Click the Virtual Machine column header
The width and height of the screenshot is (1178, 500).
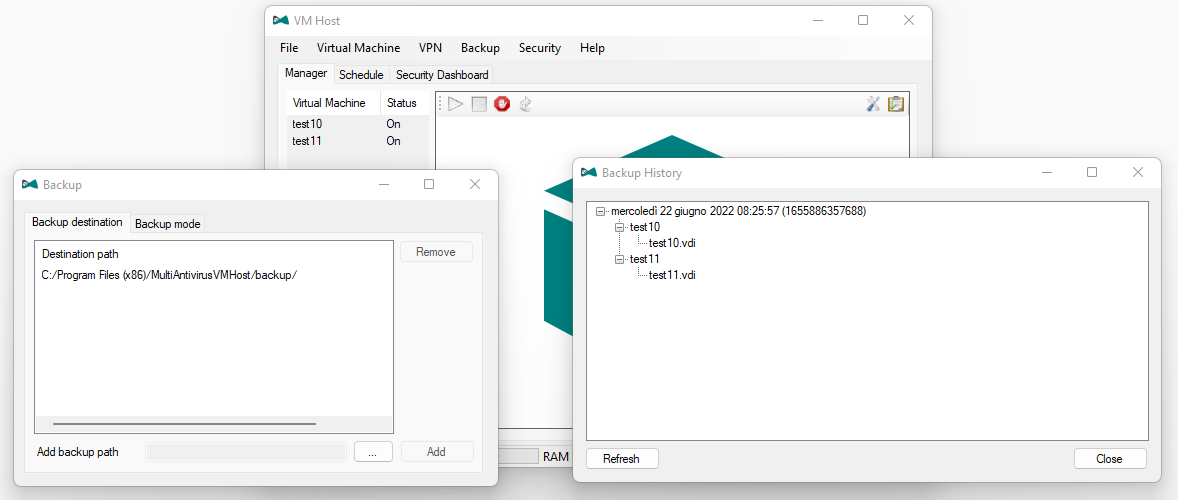pyautogui.click(x=334, y=103)
